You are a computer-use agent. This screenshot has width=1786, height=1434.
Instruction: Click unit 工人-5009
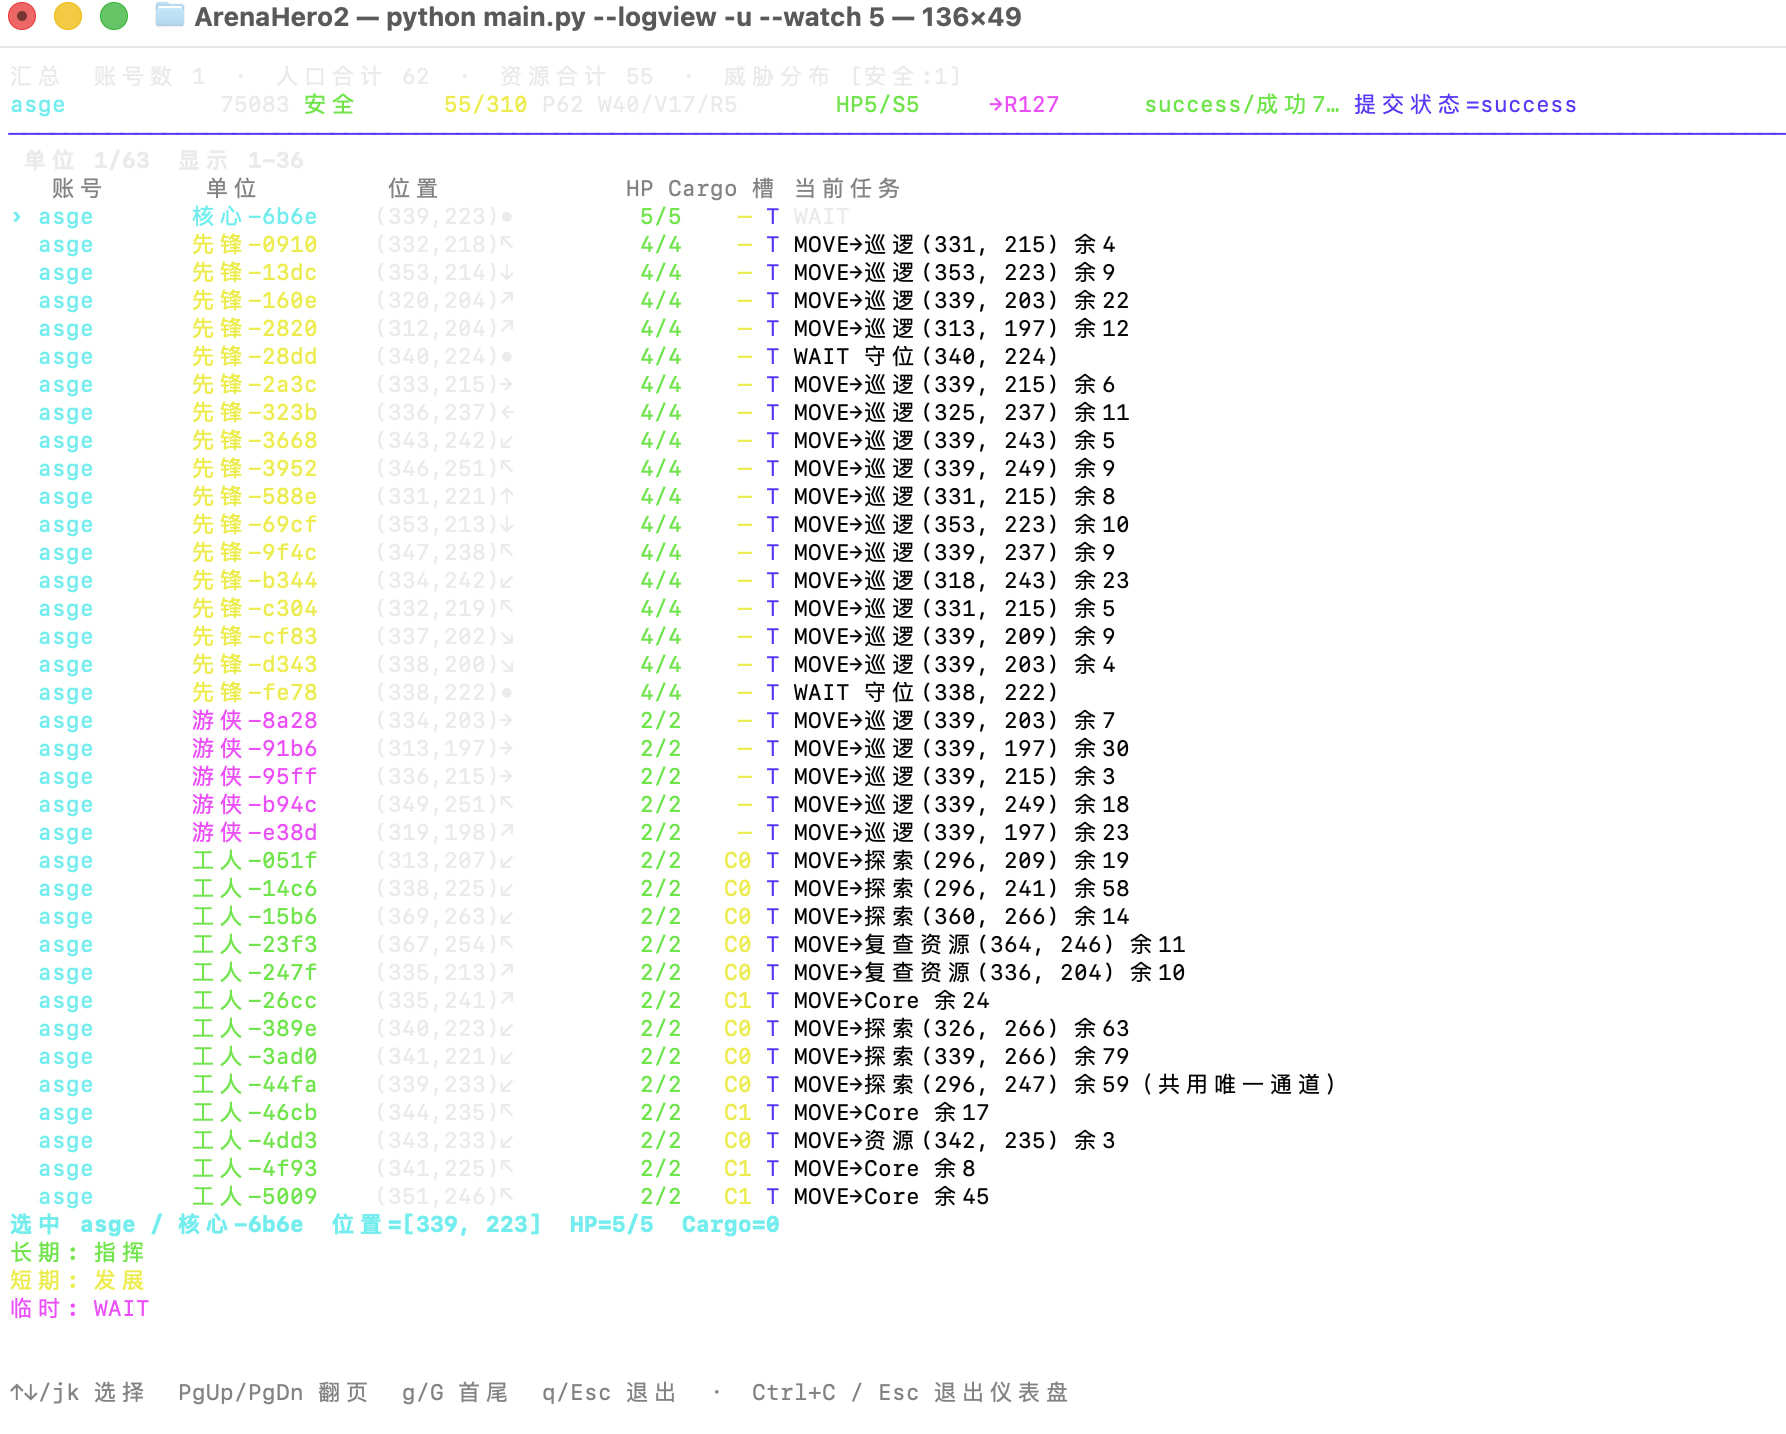pyautogui.click(x=254, y=1196)
